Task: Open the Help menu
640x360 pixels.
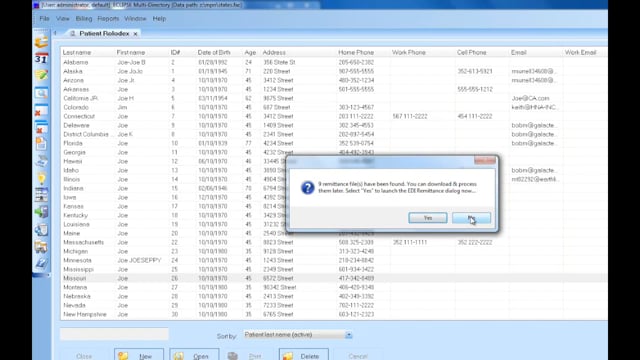Action: [159, 19]
